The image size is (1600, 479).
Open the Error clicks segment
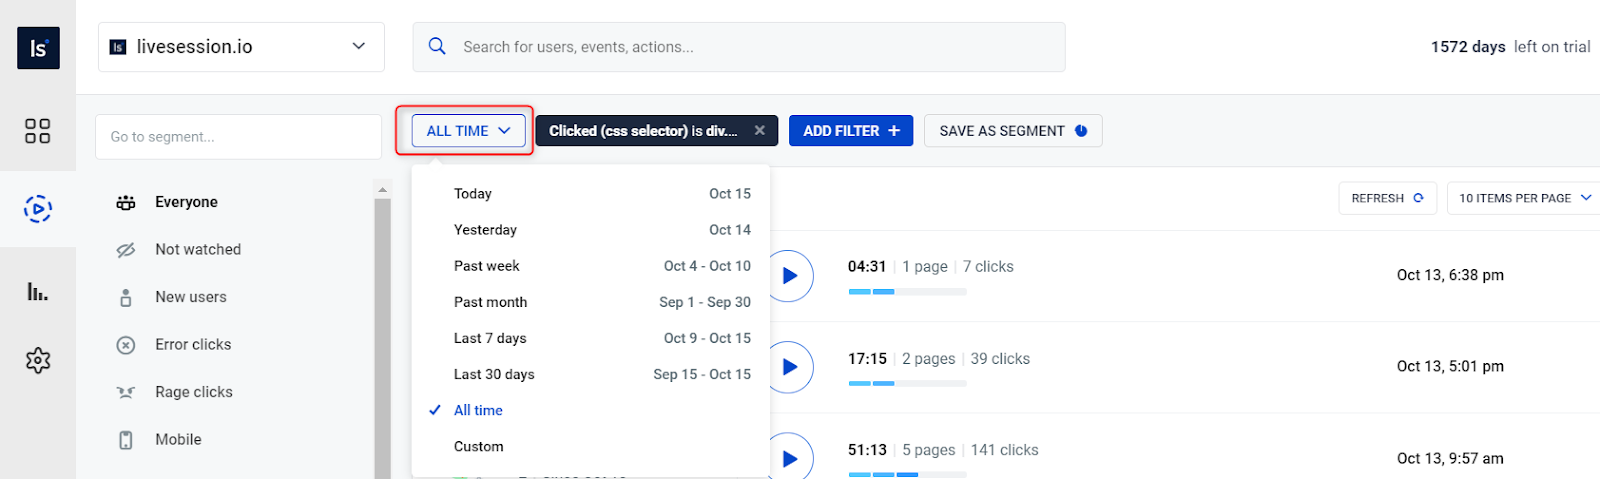pos(193,344)
